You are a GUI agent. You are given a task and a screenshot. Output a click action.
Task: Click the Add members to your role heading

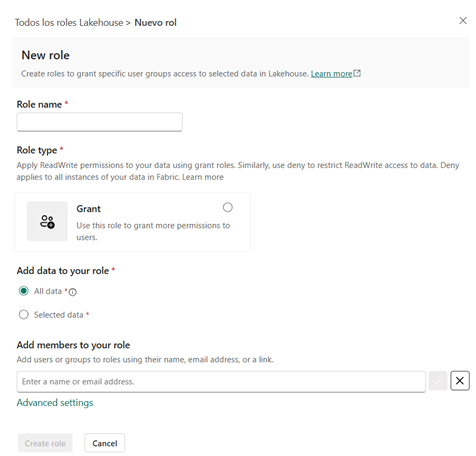73,345
